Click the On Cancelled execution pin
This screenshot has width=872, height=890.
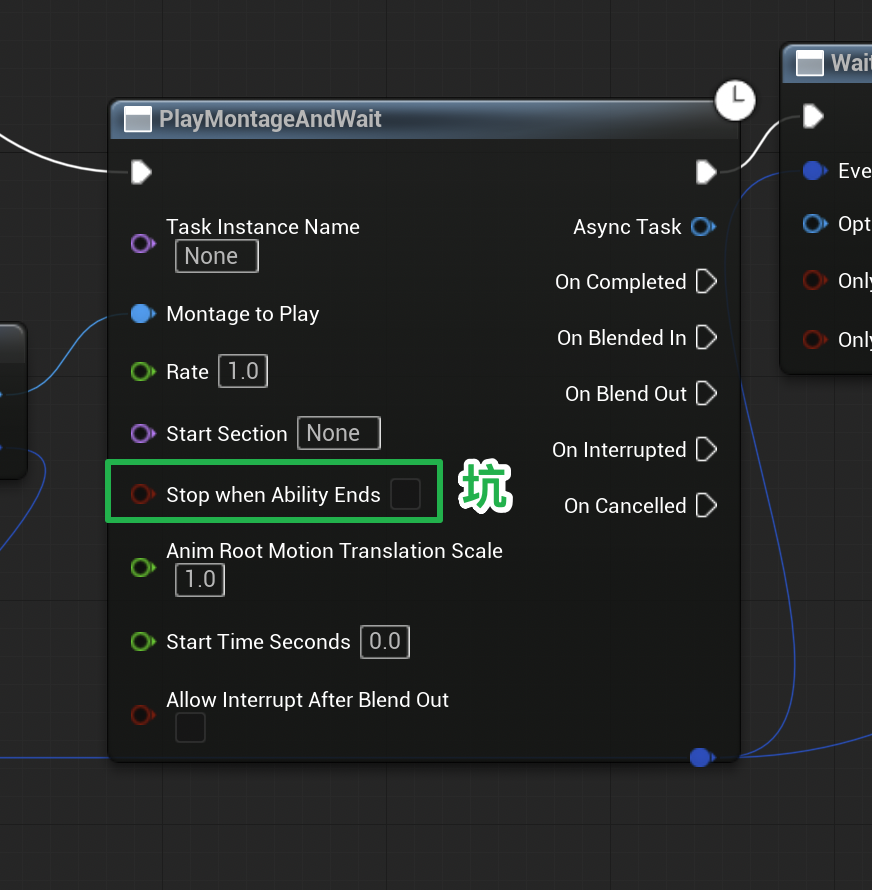coord(706,506)
